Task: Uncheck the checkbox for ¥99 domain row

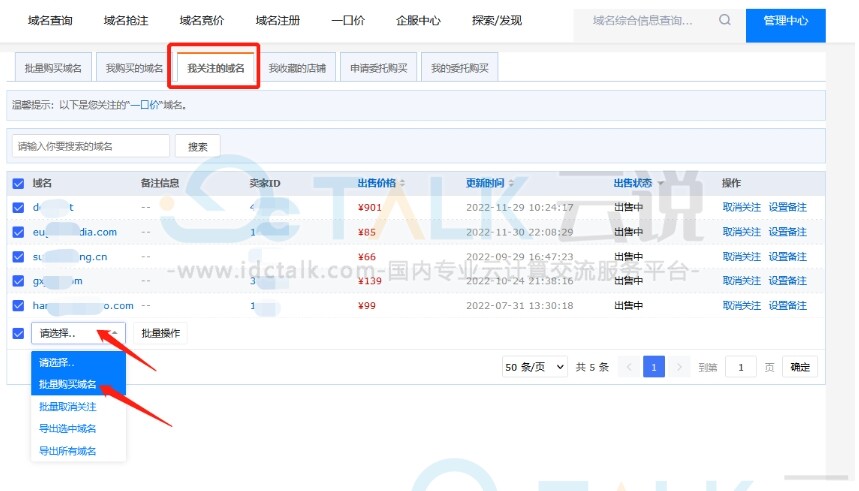Action: coord(18,306)
